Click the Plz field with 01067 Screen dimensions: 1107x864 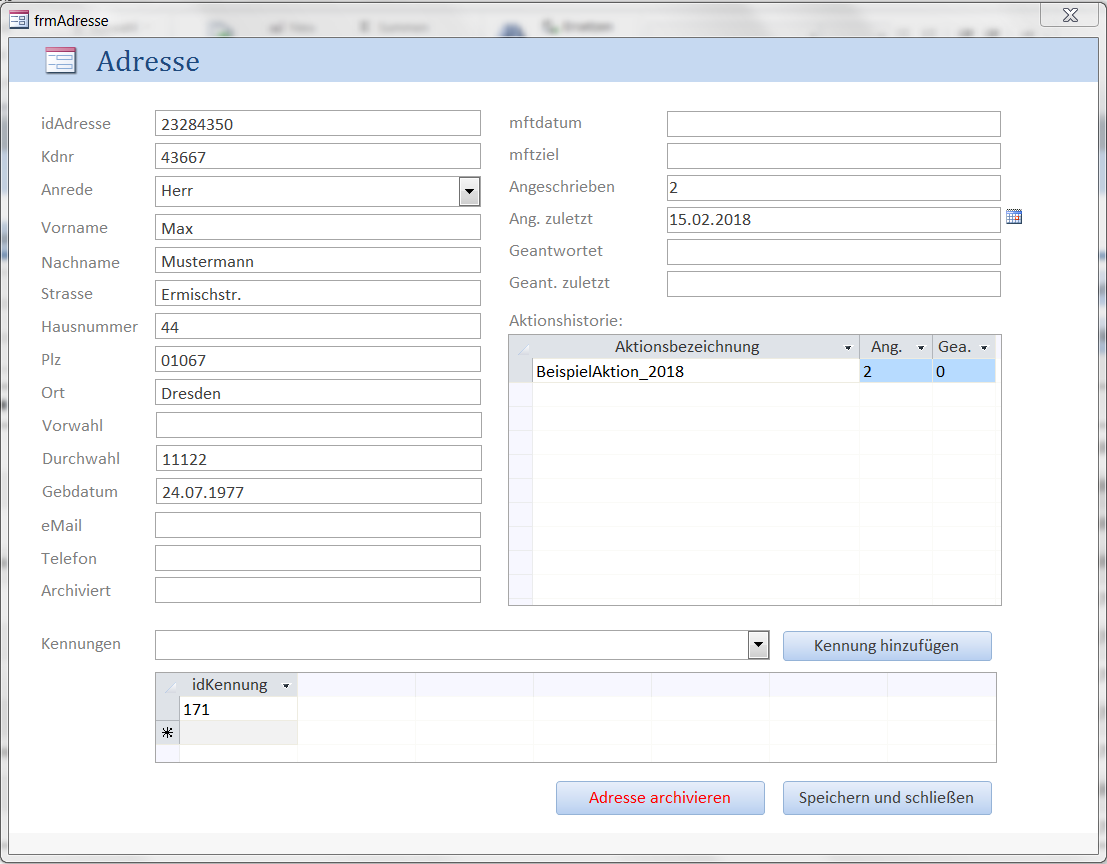click(x=318, y=359)
